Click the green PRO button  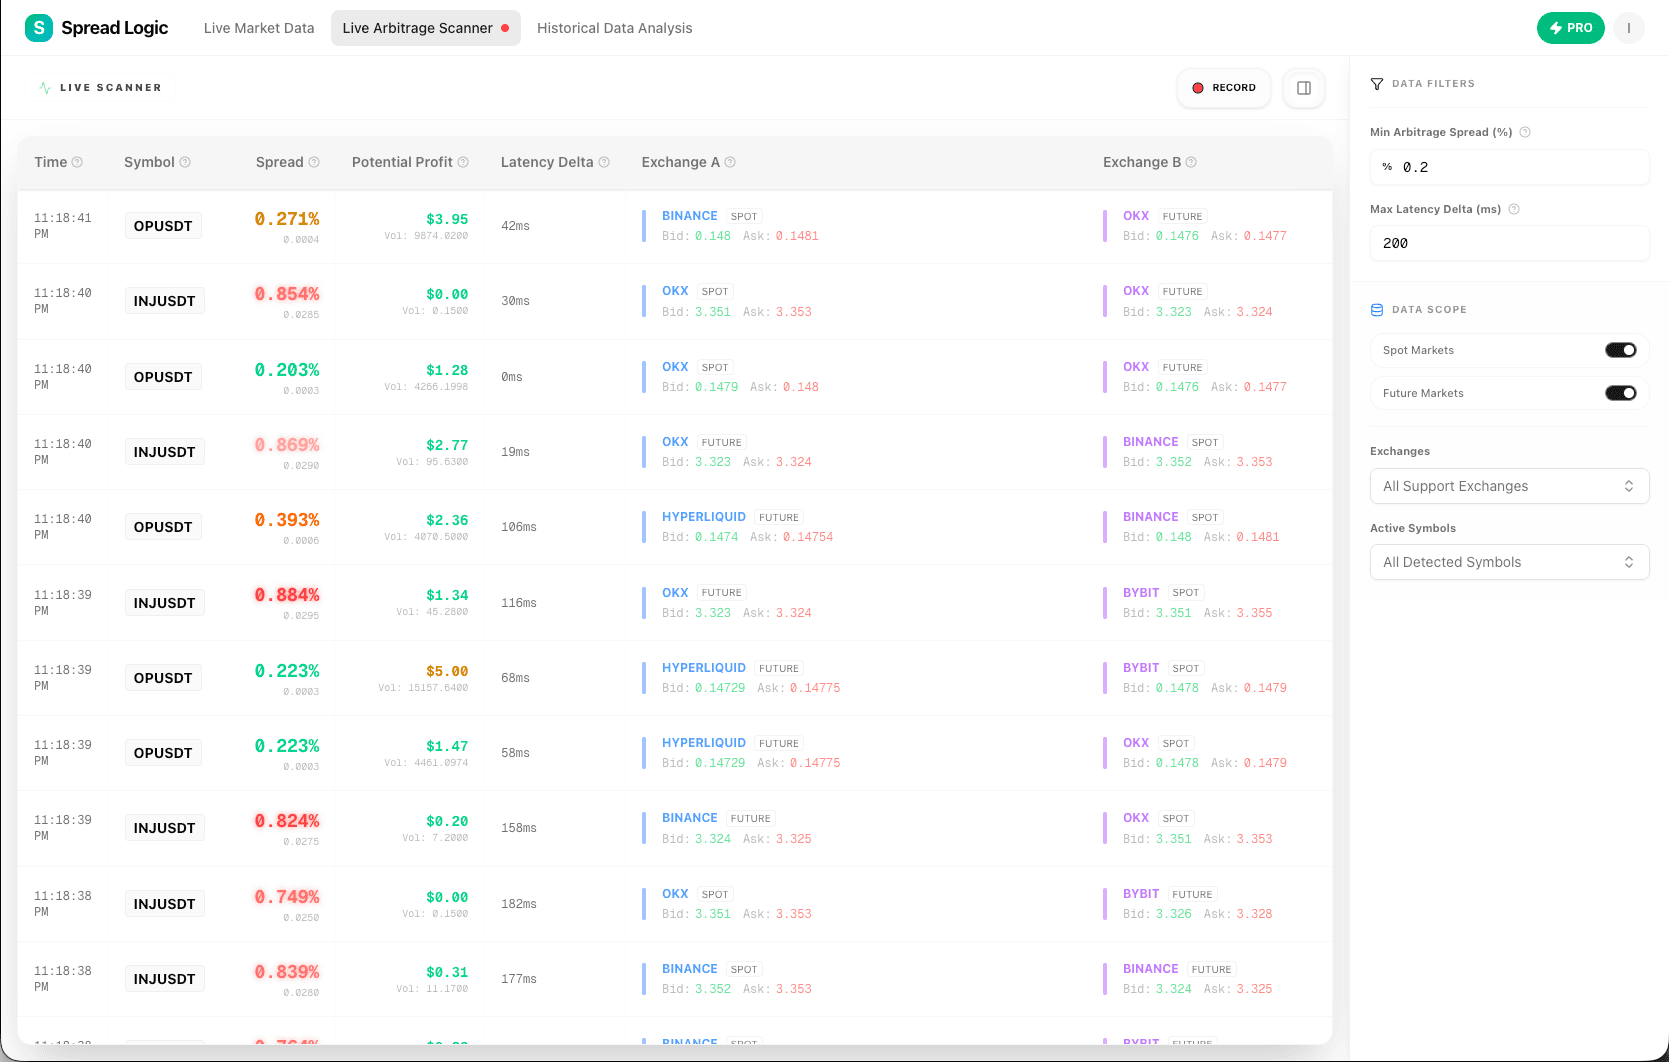[1570, 28]
